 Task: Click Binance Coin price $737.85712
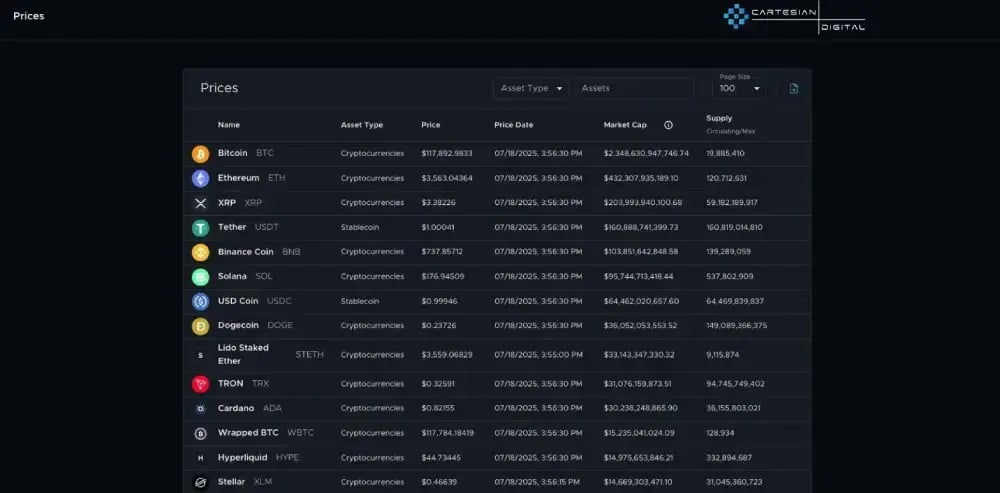click(x=442, y=252)
